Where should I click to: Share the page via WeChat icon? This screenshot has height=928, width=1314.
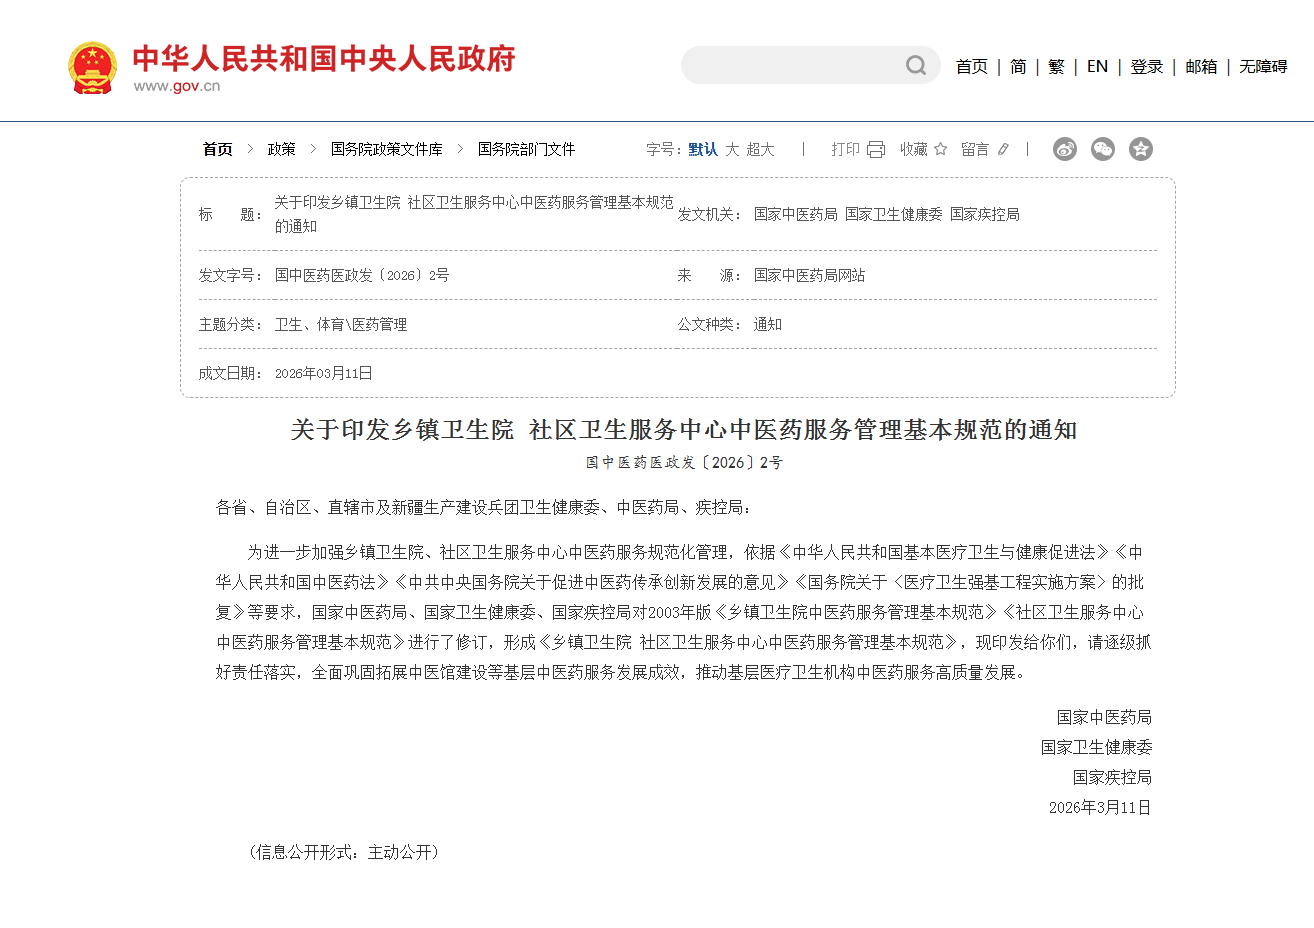pyautogui.click(x=1103, y=149)
